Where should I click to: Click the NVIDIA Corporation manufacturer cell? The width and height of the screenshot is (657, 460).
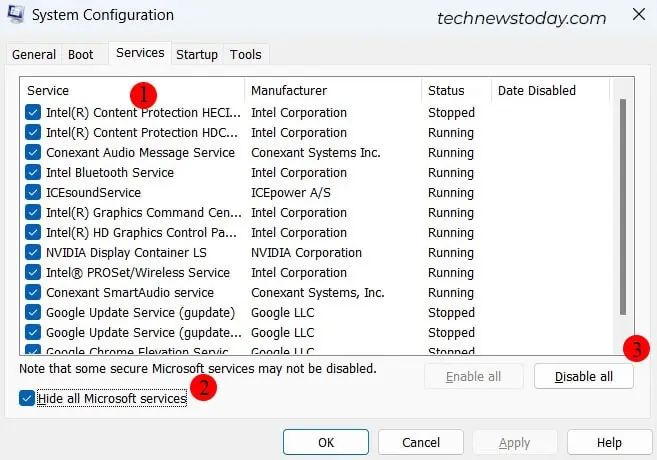[306, 253]
